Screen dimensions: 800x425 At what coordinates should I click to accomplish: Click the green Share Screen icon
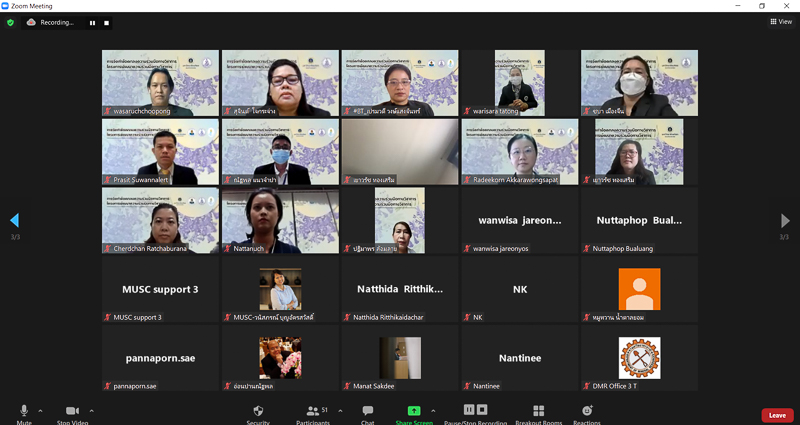[x=414, y=411]
